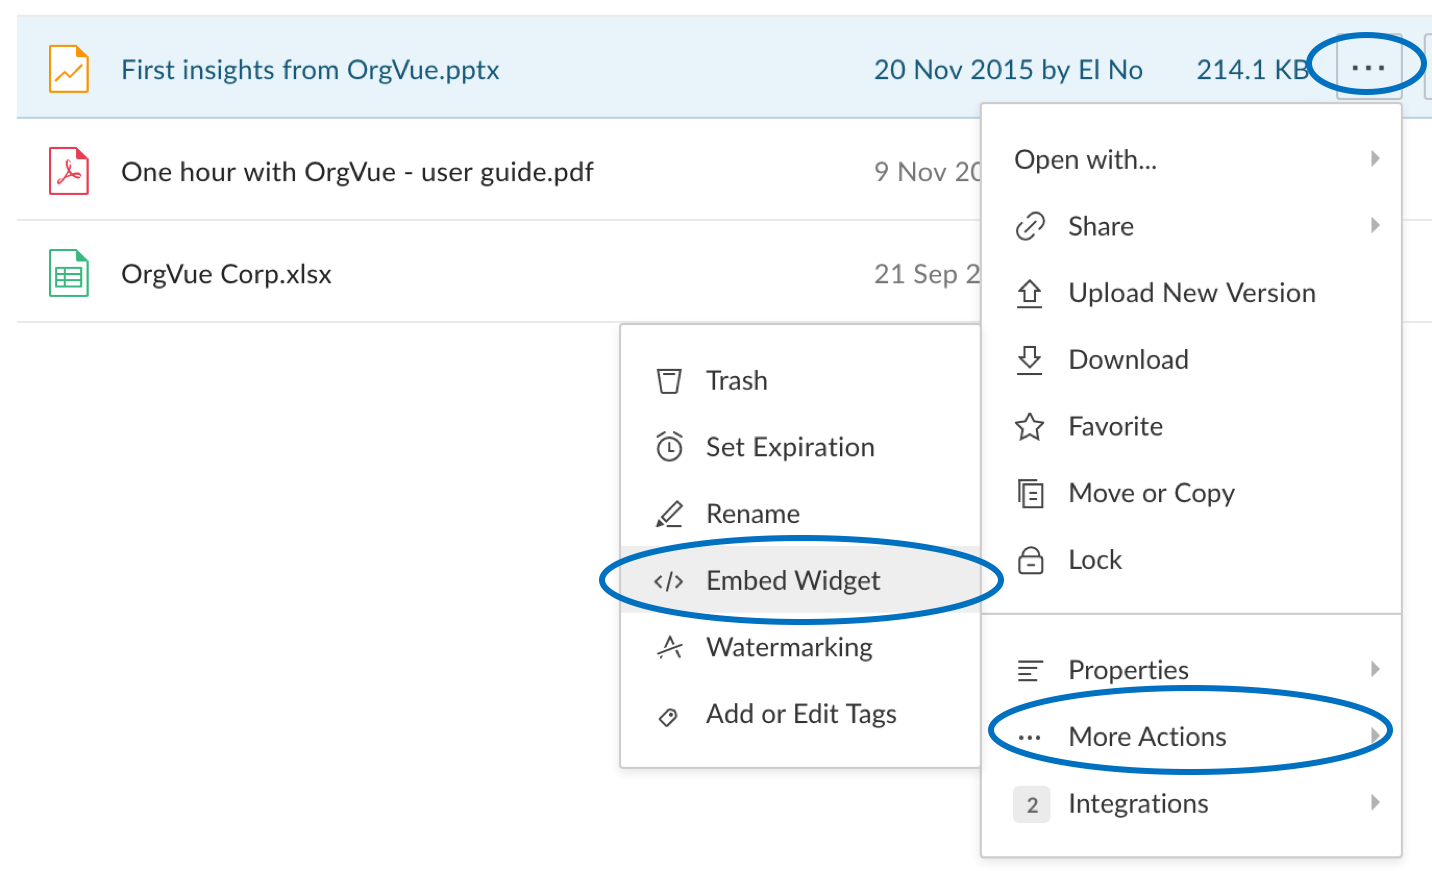Select Embed Widget from the submenu
This screenshot has height=871, width=1432.
click(793, 581)
